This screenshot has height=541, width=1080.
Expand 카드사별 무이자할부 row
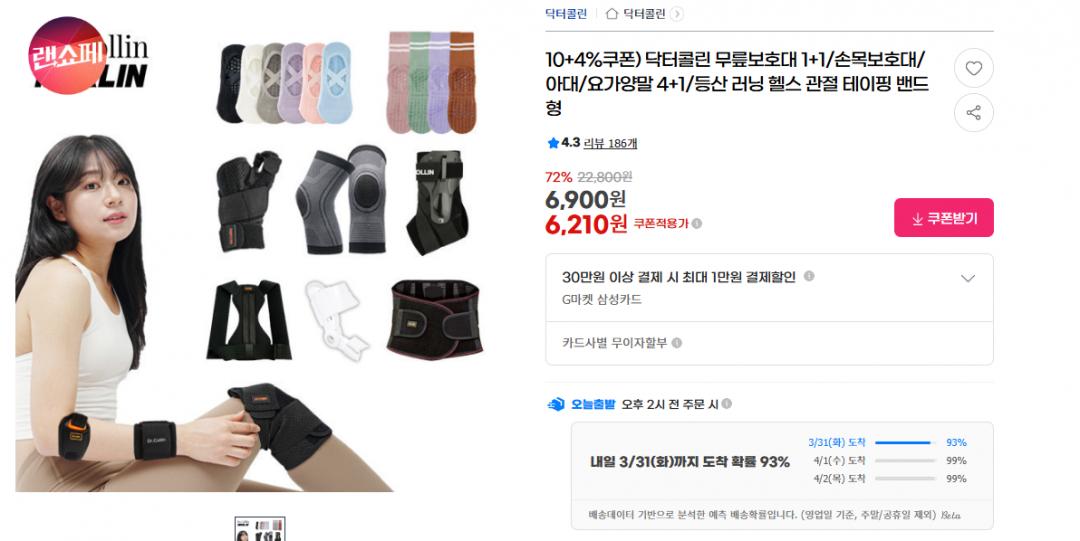click(x=769, y=343)
